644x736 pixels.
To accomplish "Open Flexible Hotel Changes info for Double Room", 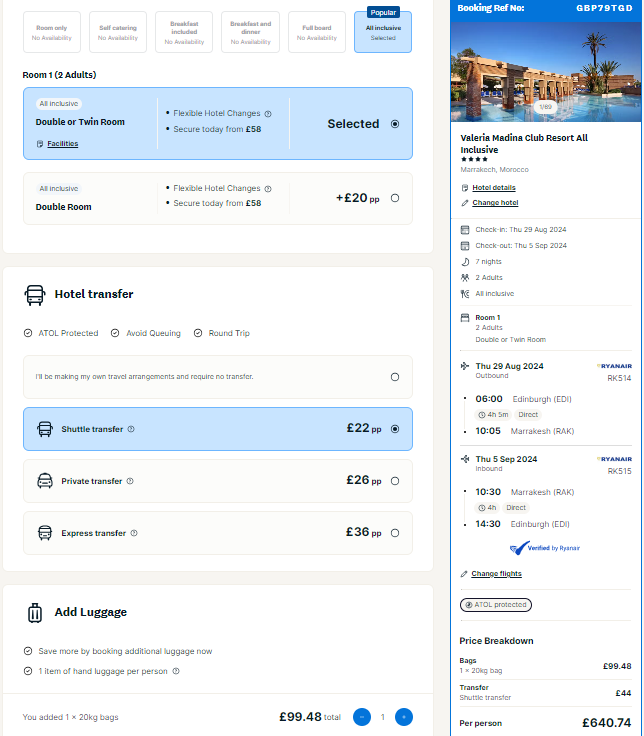I will 268,189.
